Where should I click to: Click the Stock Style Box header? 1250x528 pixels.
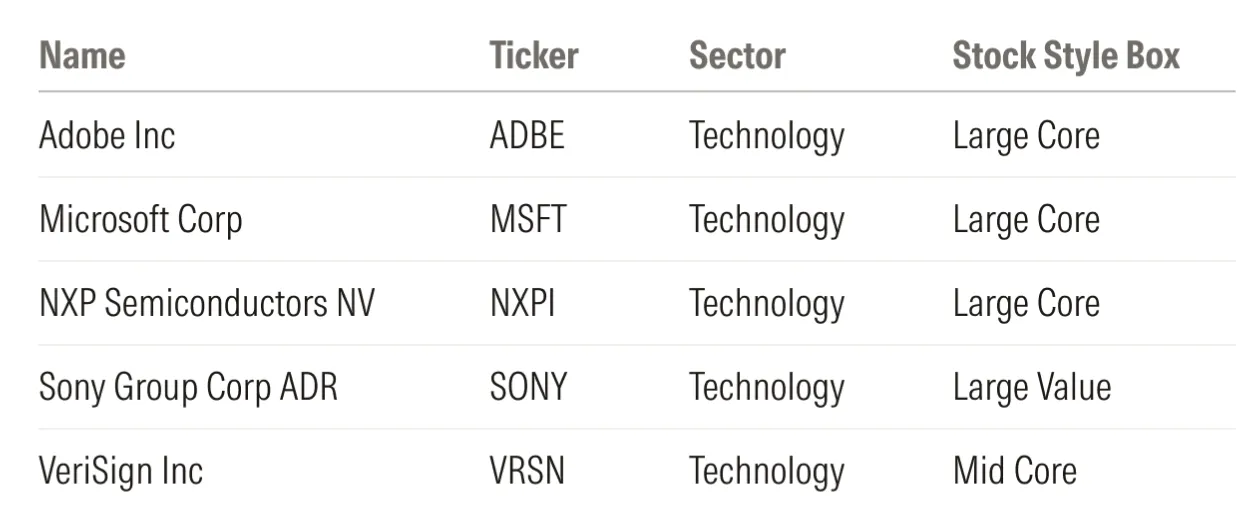(1066, 56)
